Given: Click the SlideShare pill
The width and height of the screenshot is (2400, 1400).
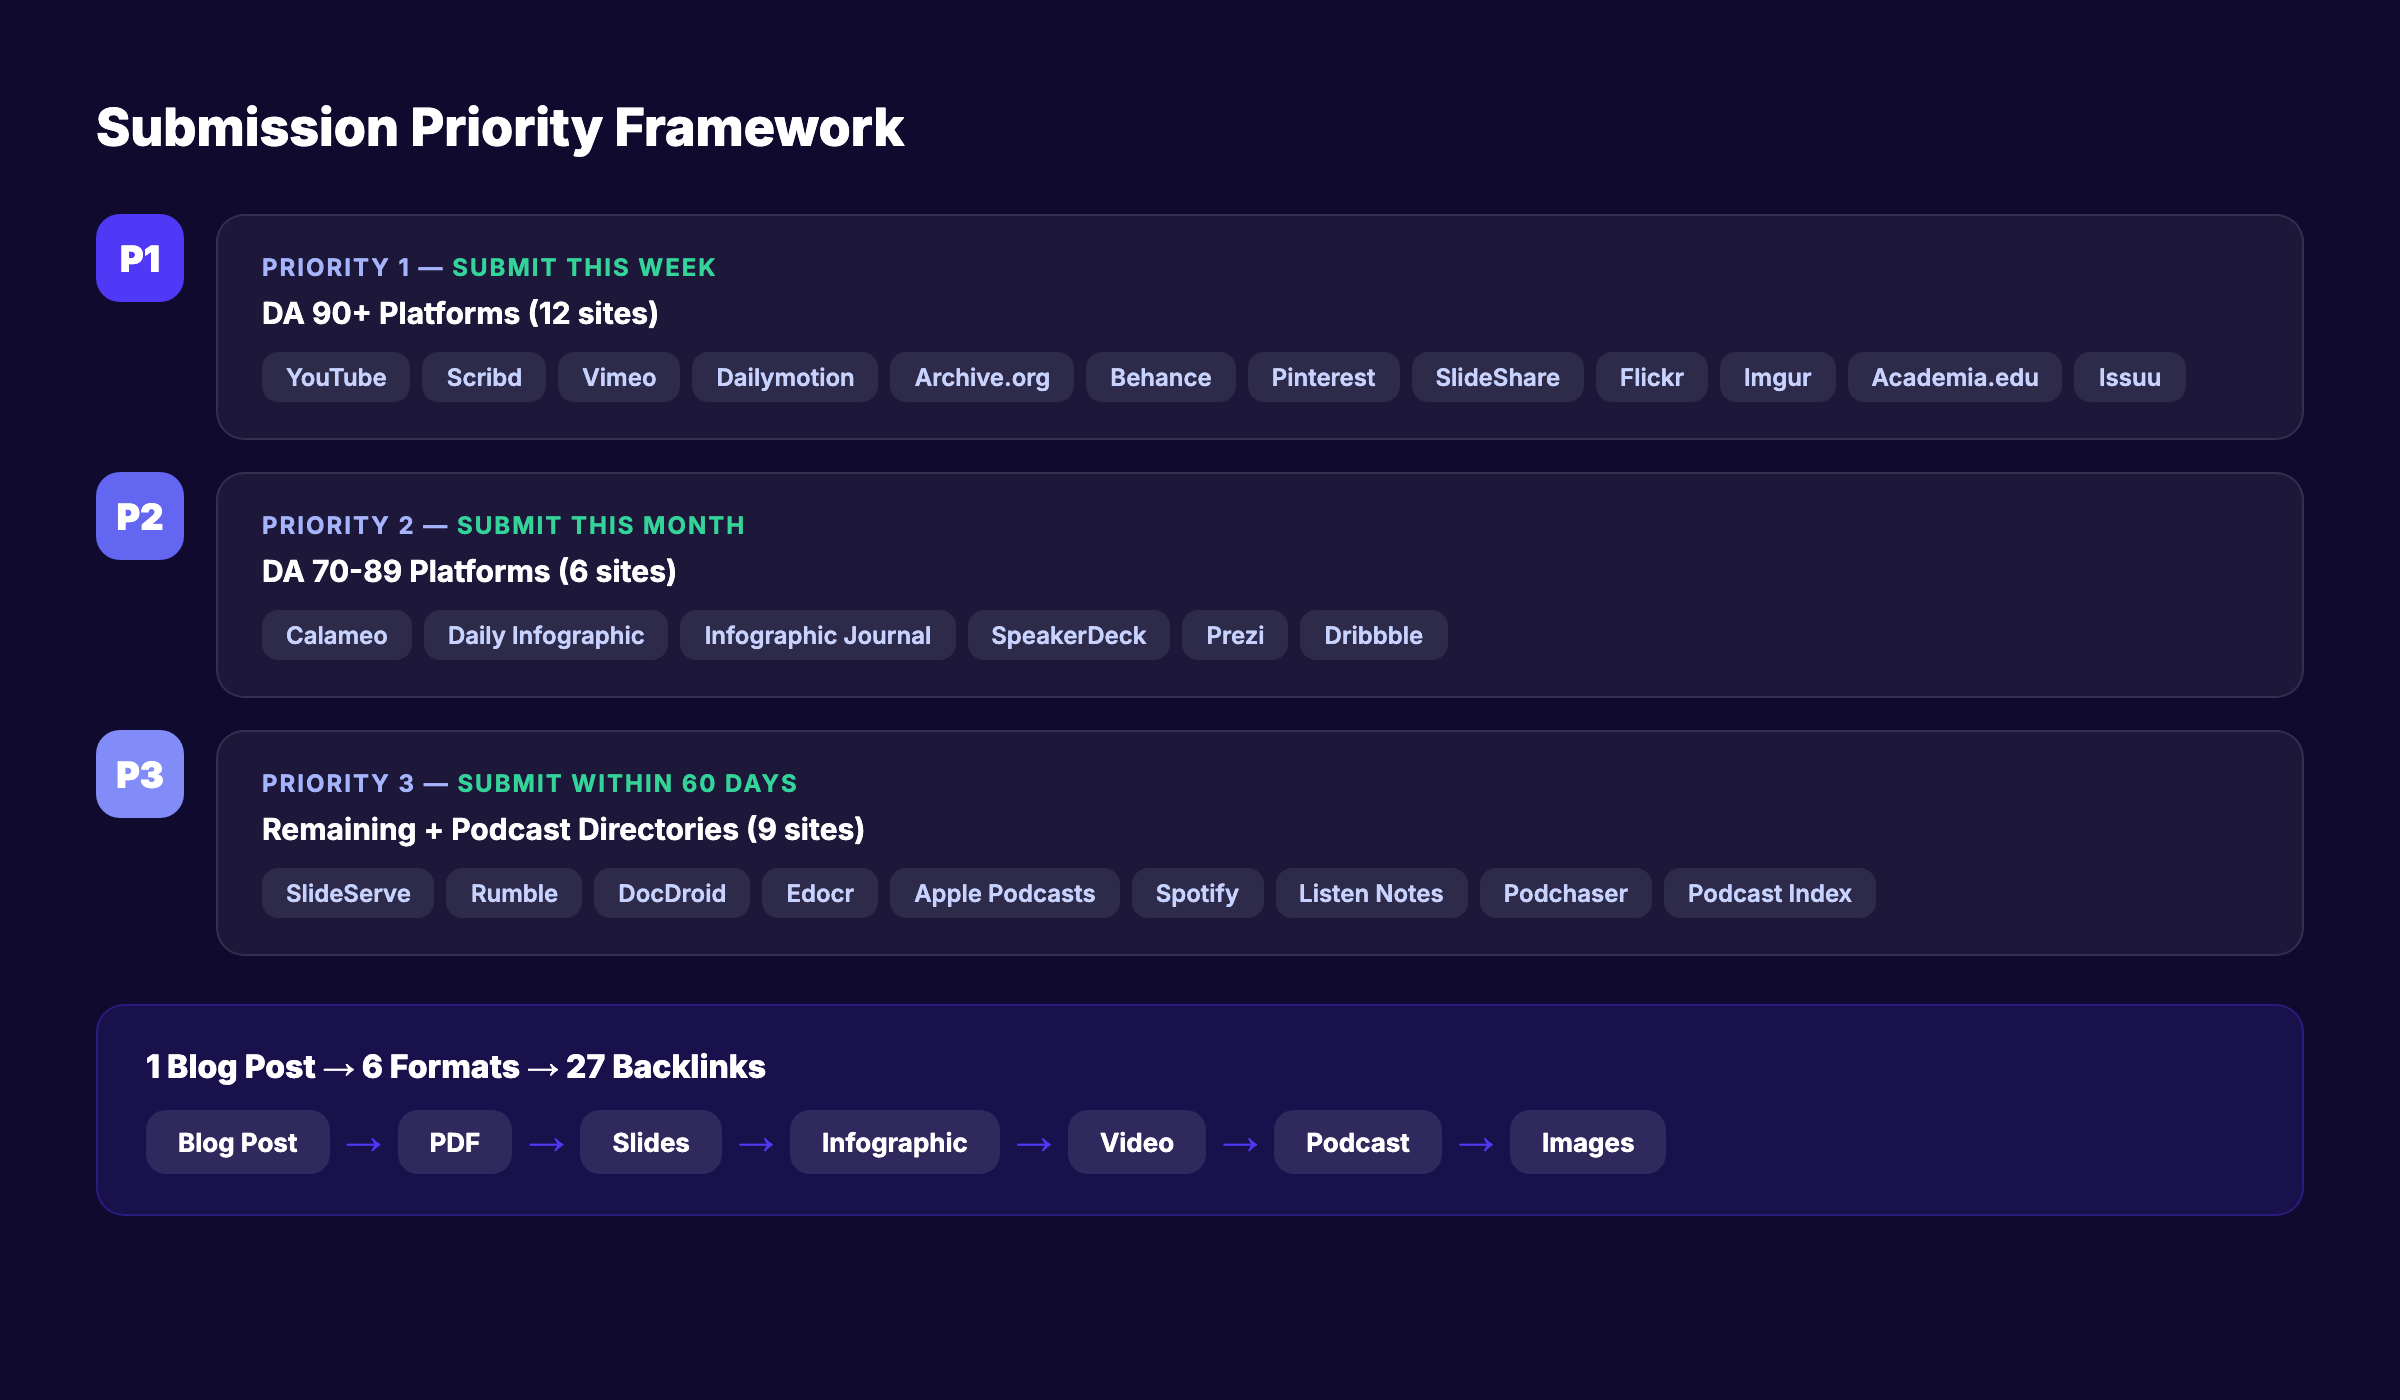Looking at the screenshot, I should tap(1497, 377).
